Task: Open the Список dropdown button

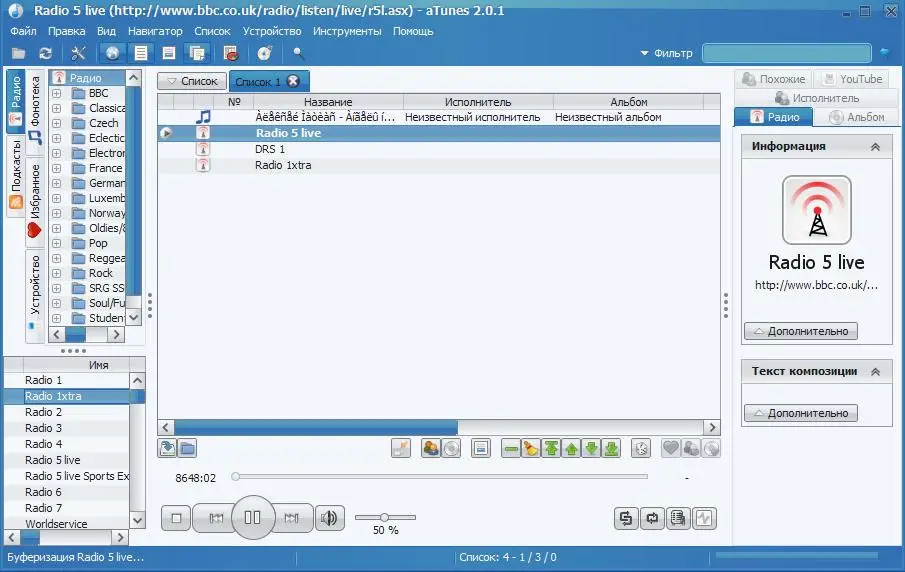Action: pyautogui.click(x=192, y=81)
